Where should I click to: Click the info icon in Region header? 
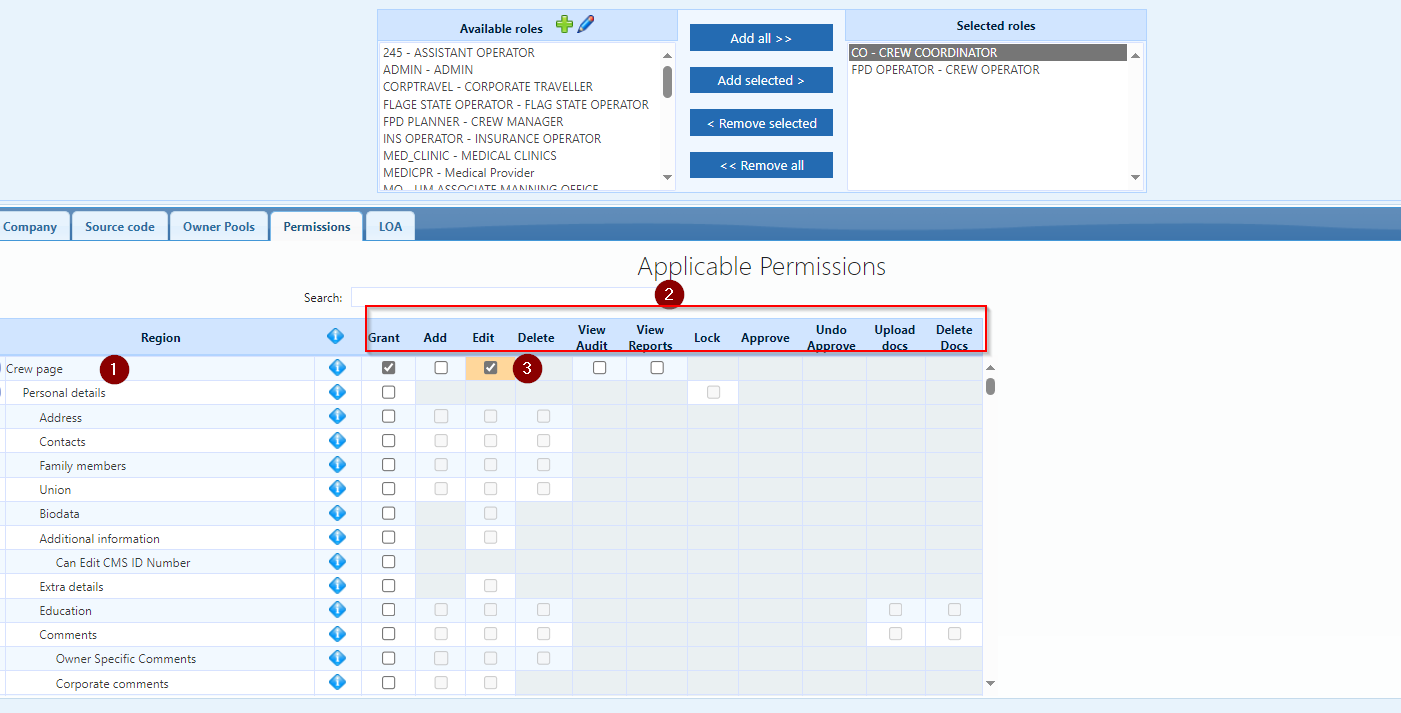pos(337,337)
